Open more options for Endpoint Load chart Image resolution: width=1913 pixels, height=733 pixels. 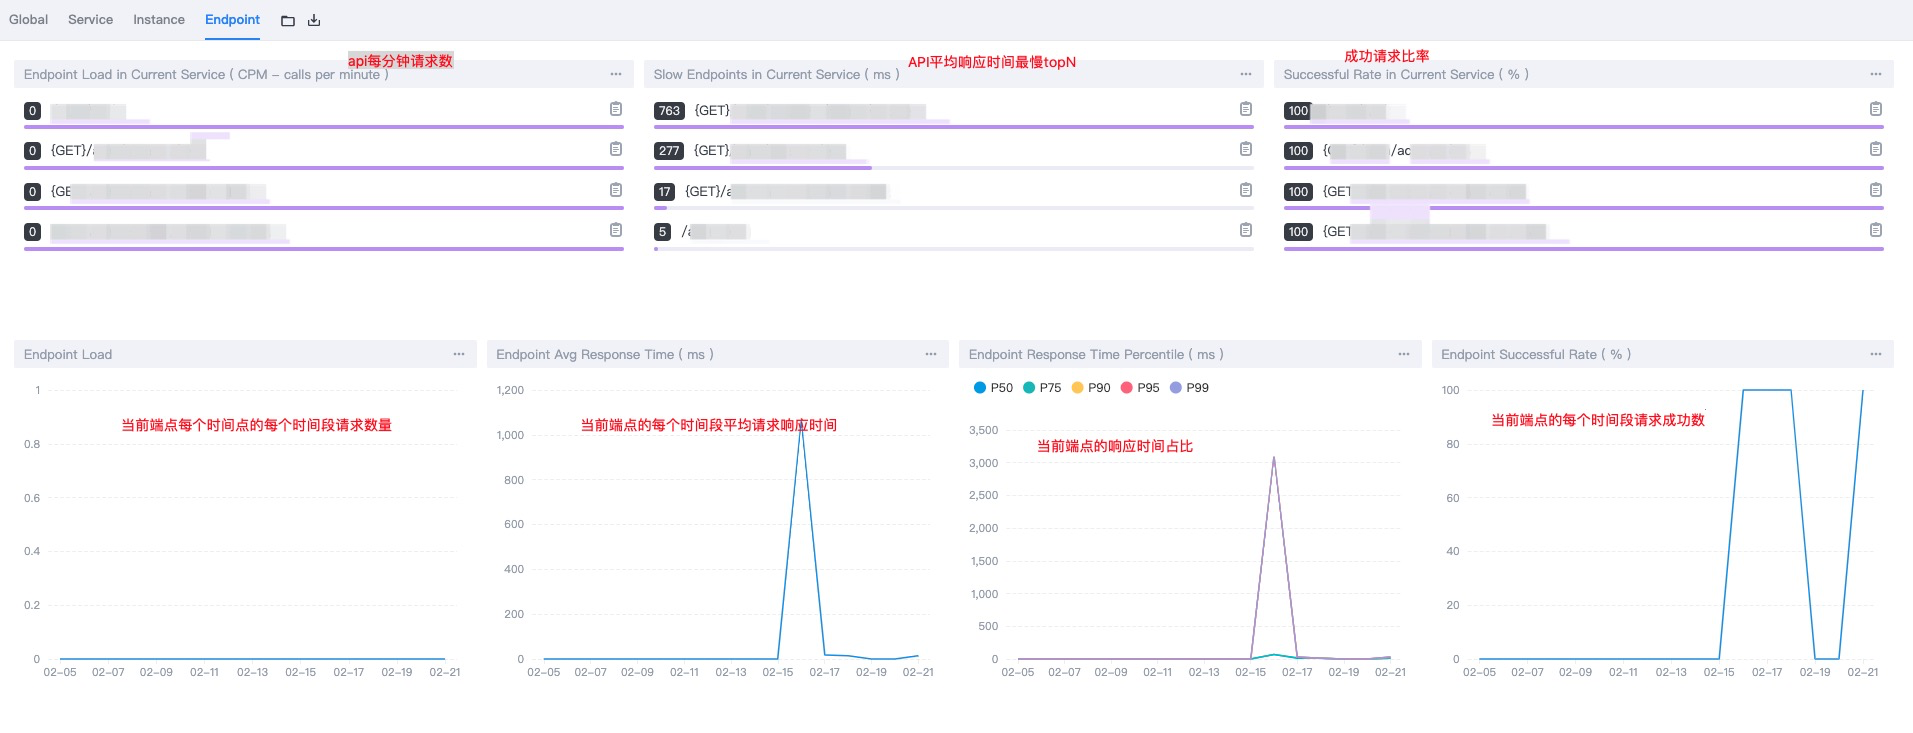[459, 354]
